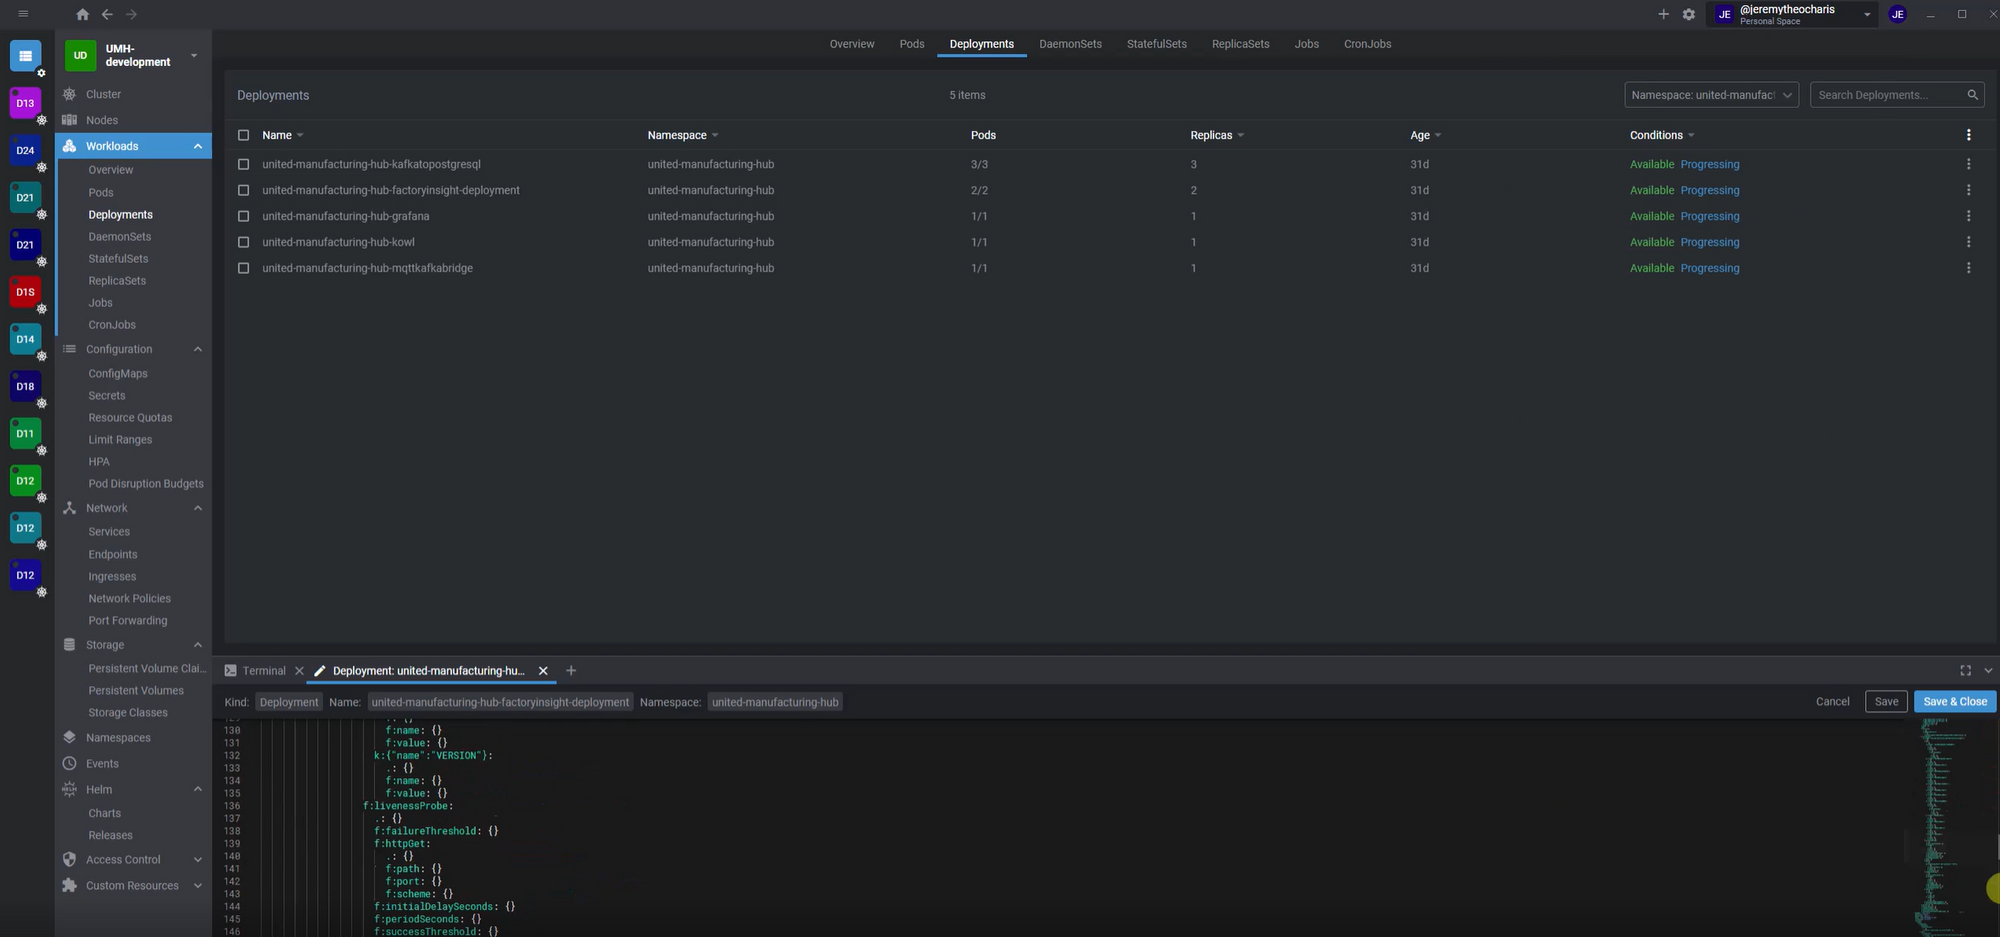Close the Terminal dock tab

(x=299, y=671)
